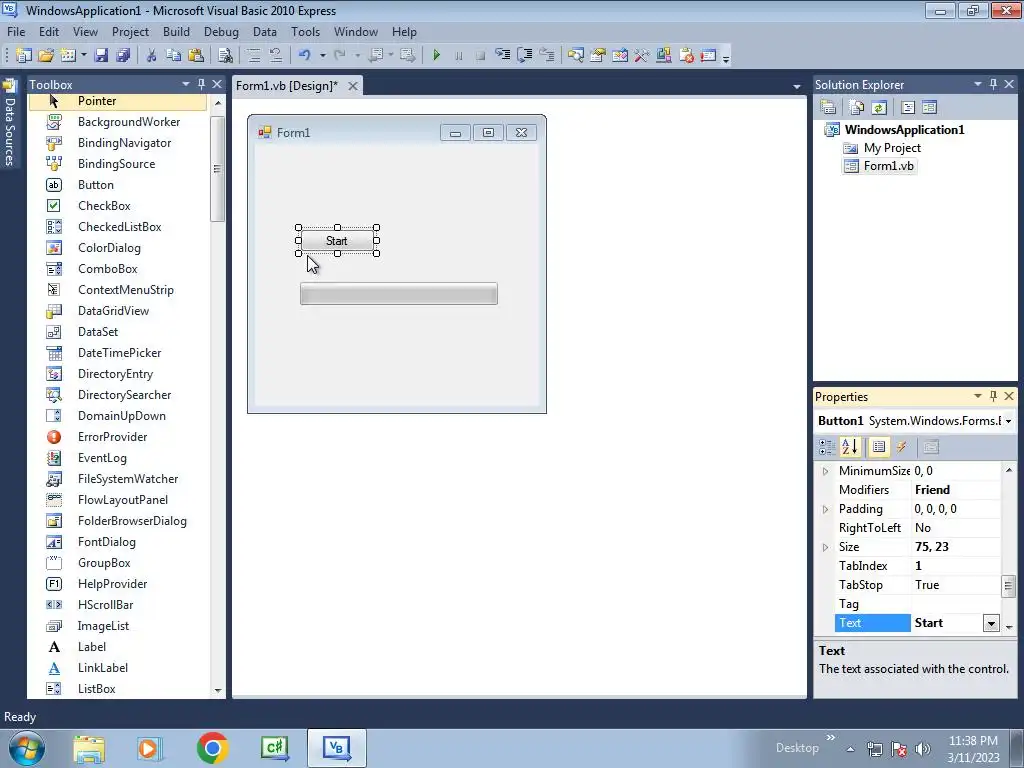
Task: Show the Properties list button
Action: [879, 447]
